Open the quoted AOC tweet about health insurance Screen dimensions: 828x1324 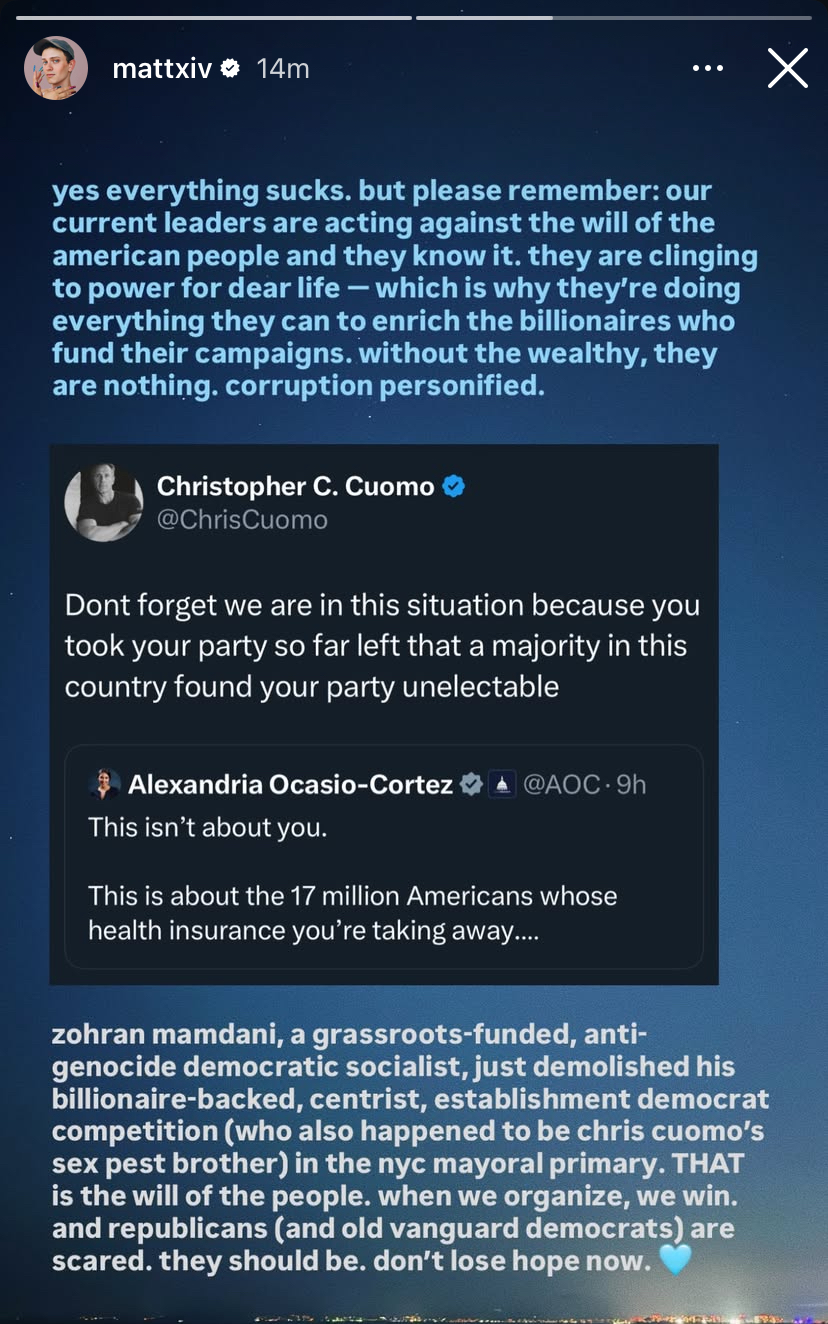pos(384,856)
